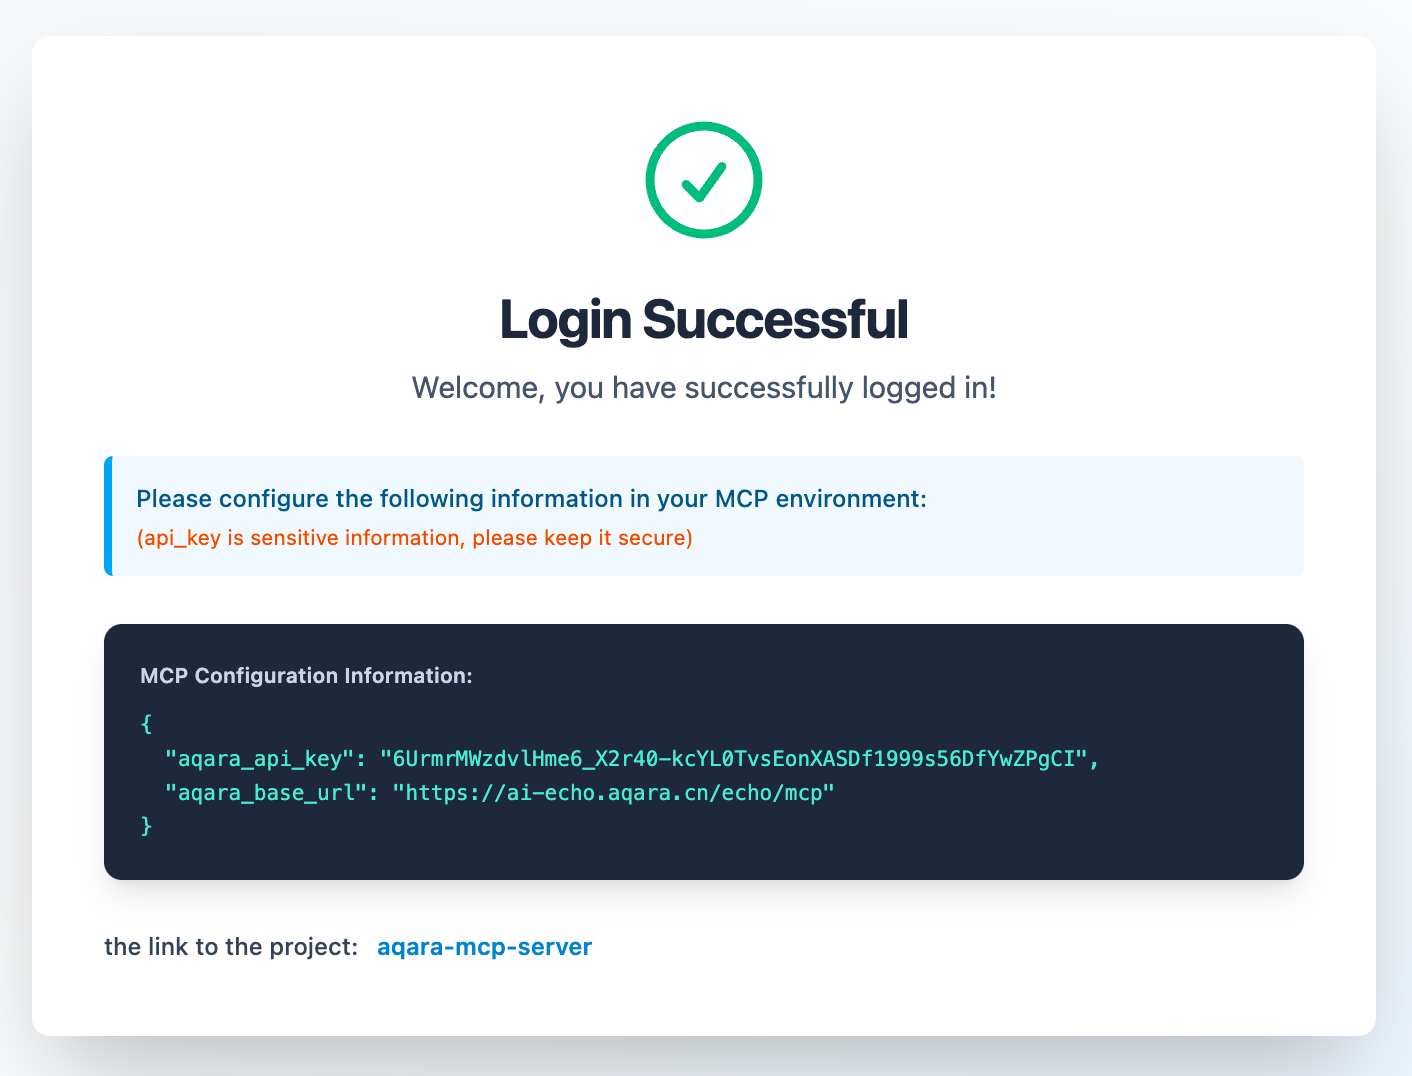Click the MCP Configuration Information label

(306, 675)
